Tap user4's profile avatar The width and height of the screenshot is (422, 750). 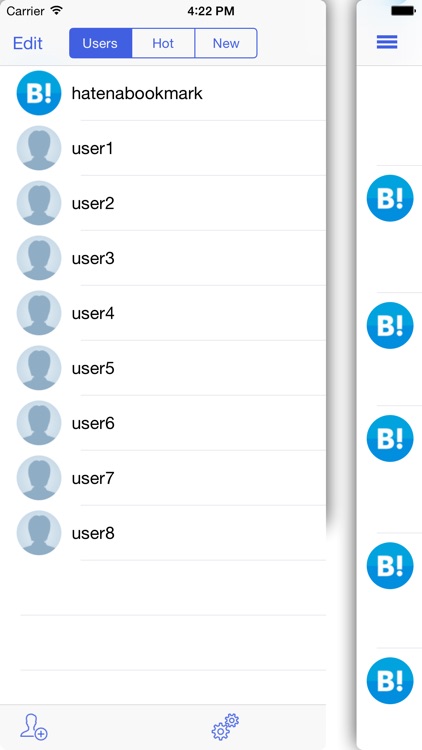click(x=39, y=313)
